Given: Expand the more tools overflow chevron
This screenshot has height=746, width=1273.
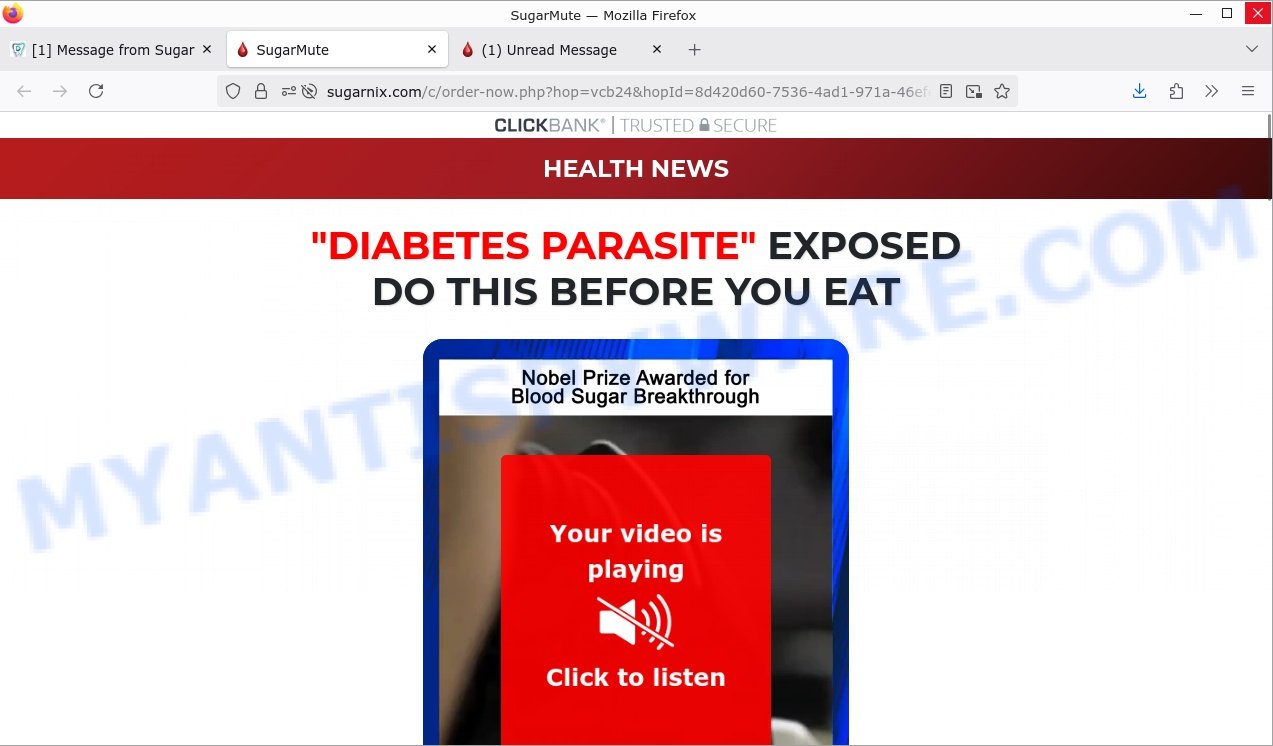Looking at the screenshot, I should point(1211,91).
